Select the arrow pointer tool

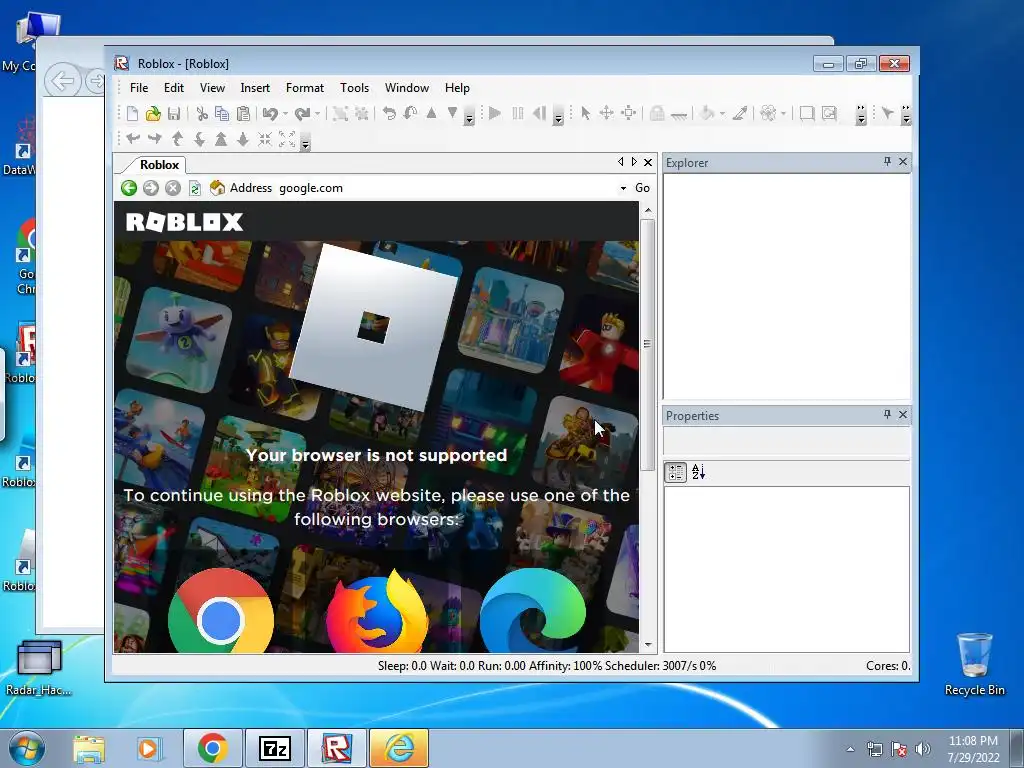[585, 114]
